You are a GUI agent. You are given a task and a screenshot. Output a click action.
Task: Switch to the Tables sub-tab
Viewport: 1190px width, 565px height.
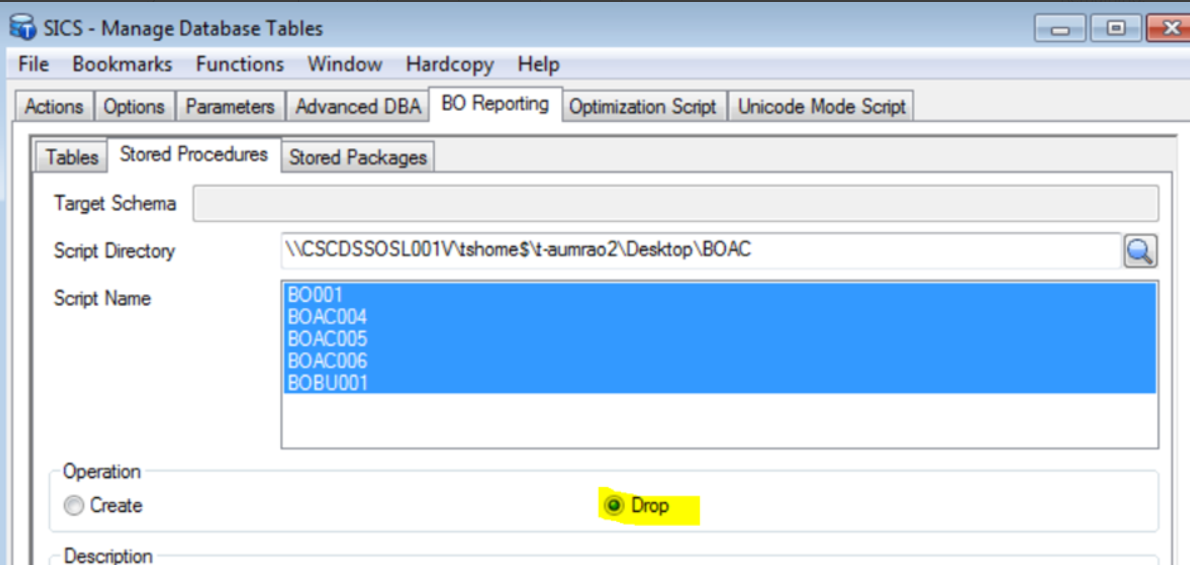click(x=72, y=157)
